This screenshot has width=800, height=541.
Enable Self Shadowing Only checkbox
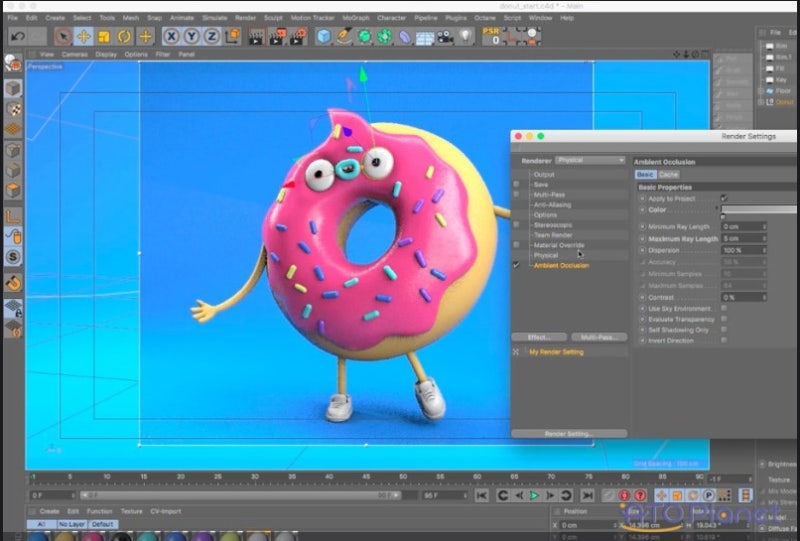[x=724, y=330]
